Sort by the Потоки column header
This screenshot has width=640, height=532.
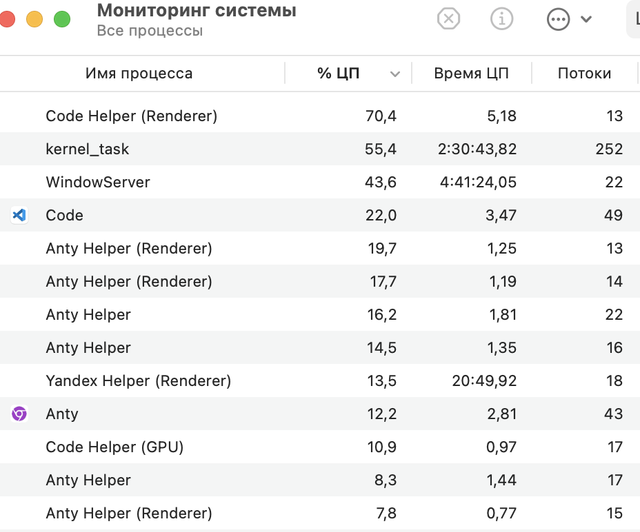(584, 73)
